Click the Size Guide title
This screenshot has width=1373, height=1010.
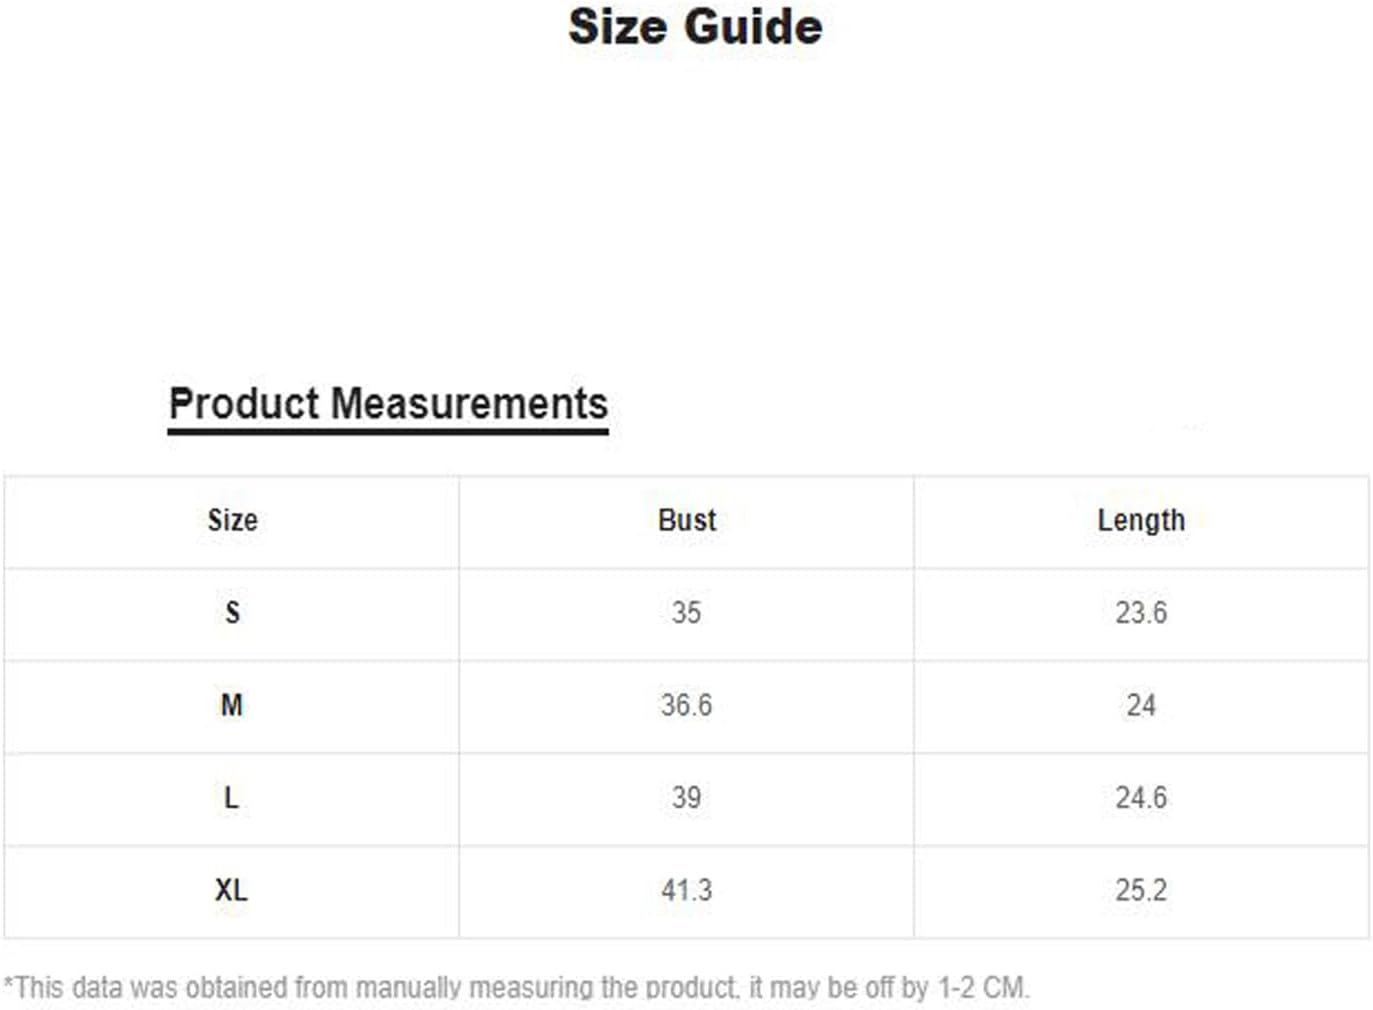(x=695, y=27)
